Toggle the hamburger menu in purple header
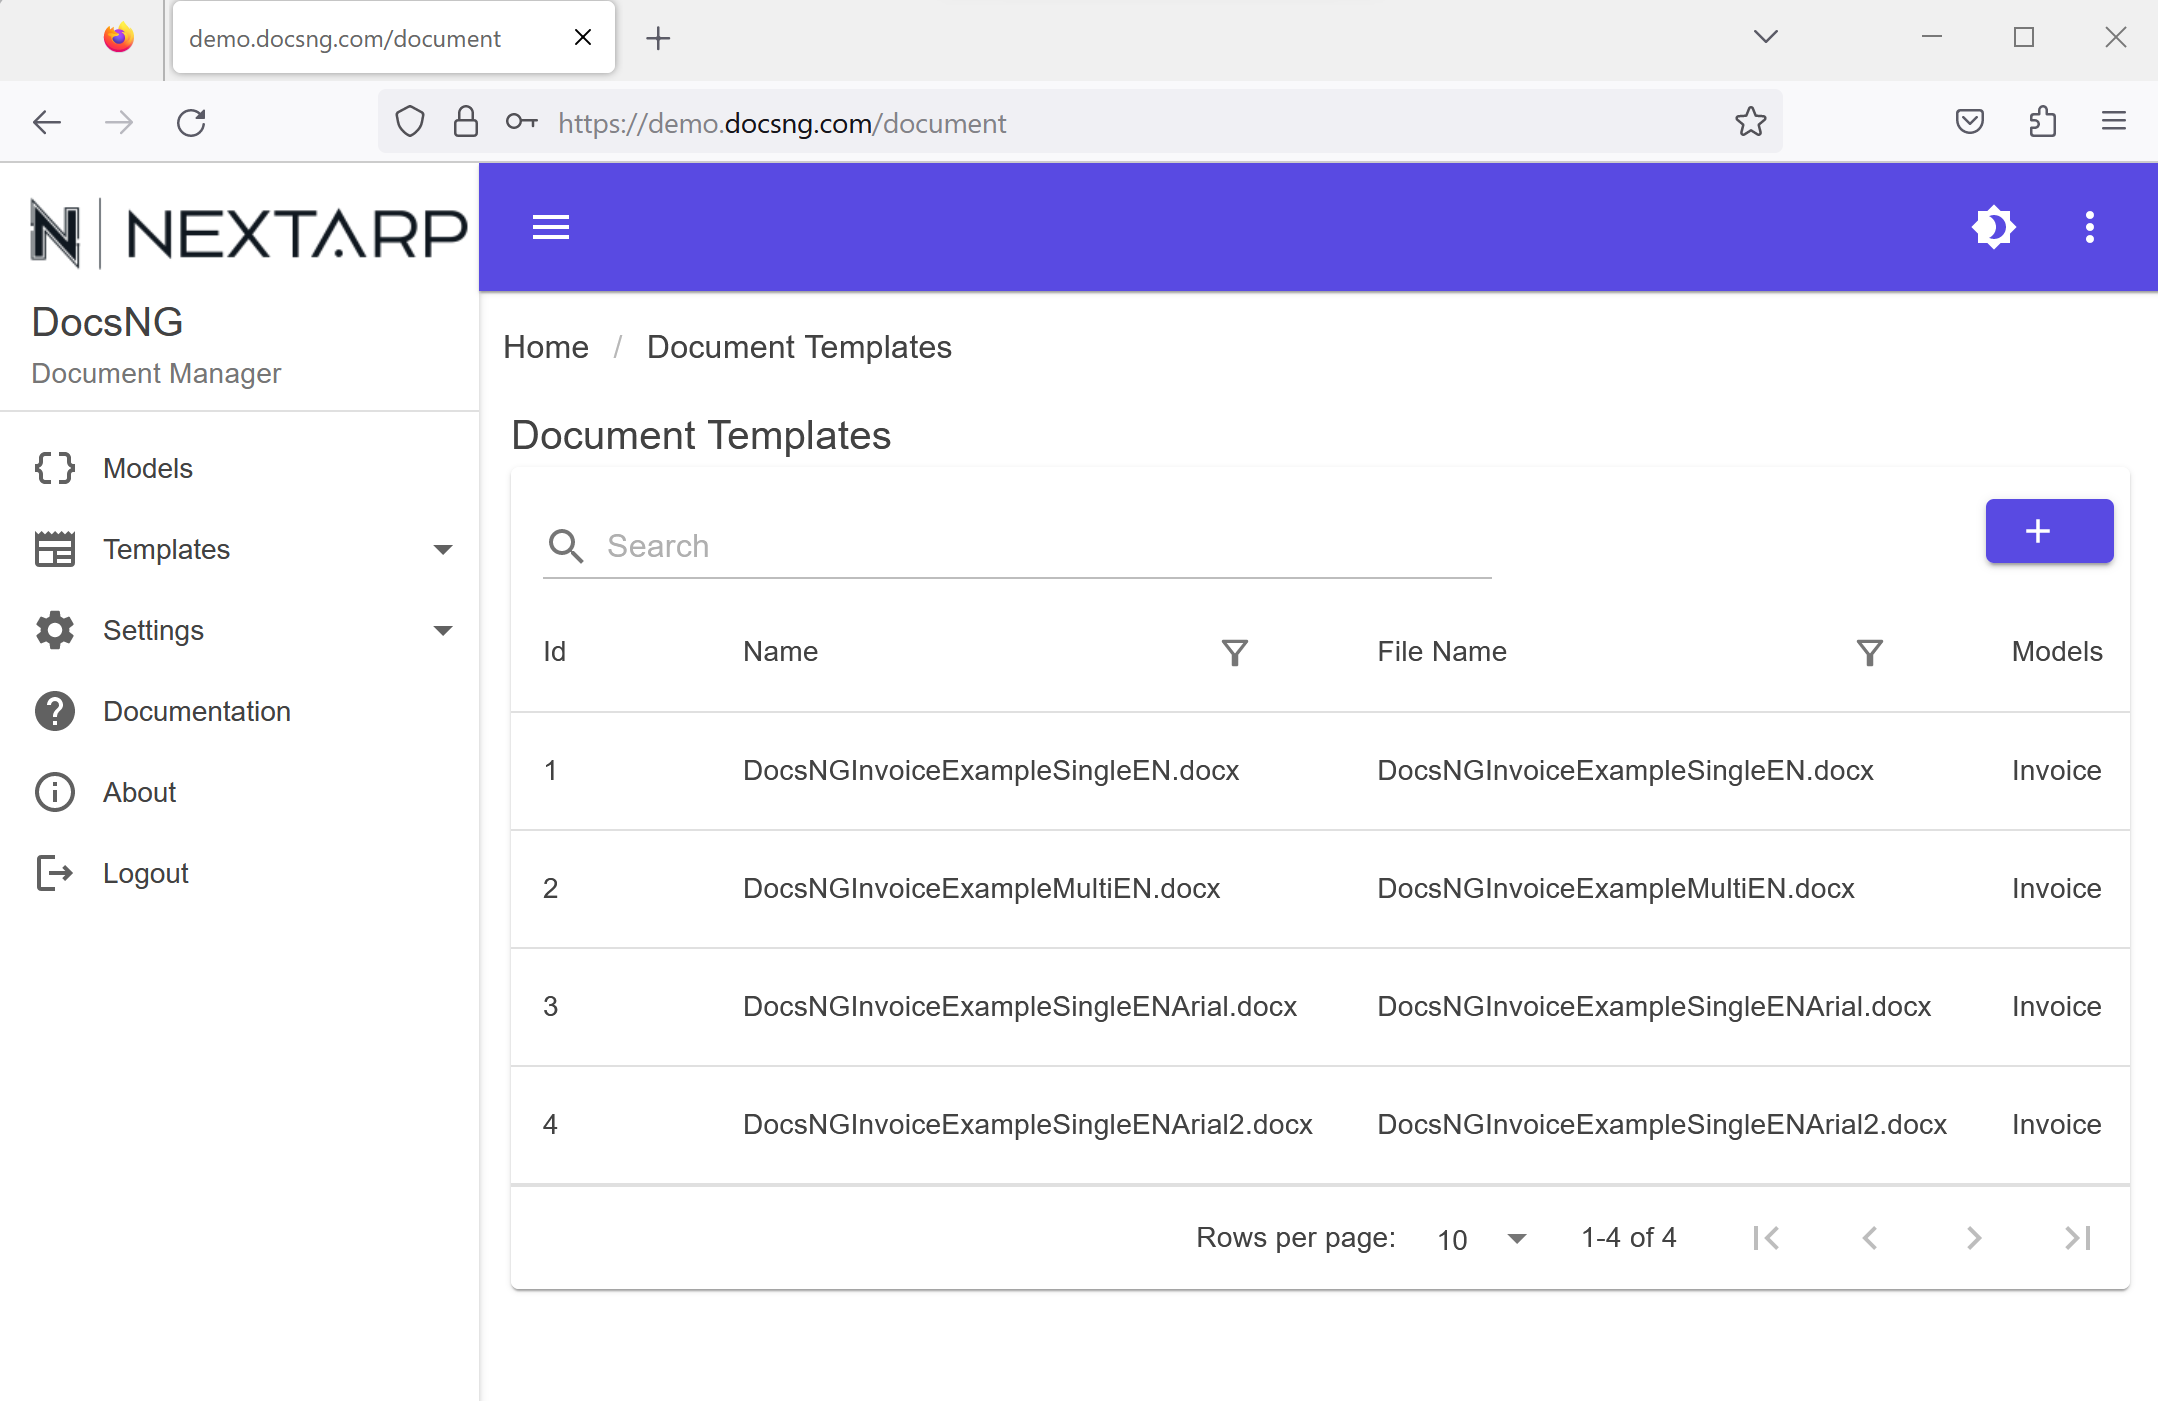 tap(550, 227)
